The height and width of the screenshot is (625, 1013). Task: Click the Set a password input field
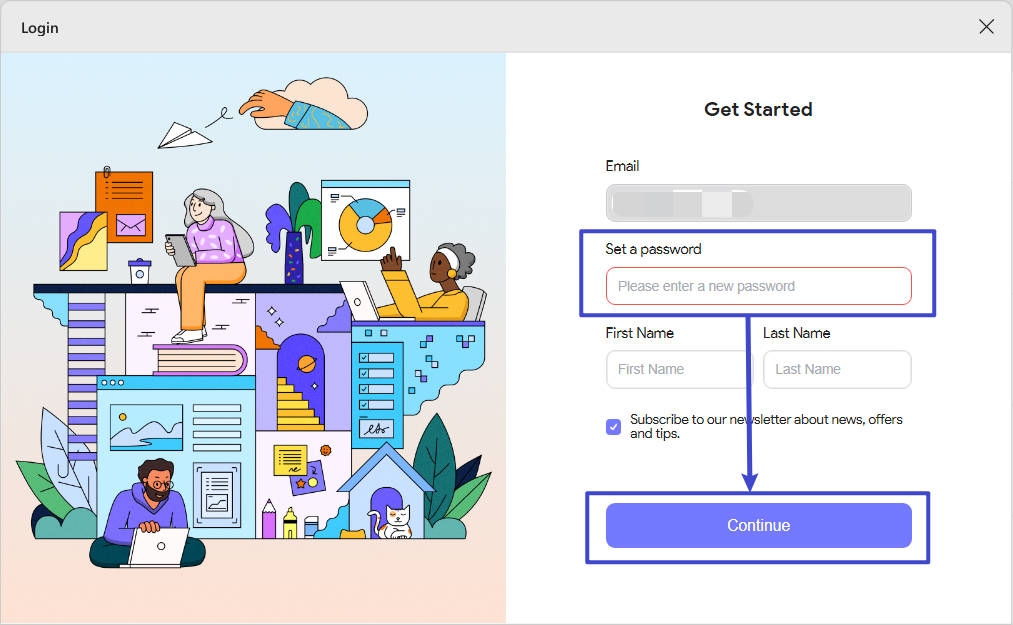(758, 286)
